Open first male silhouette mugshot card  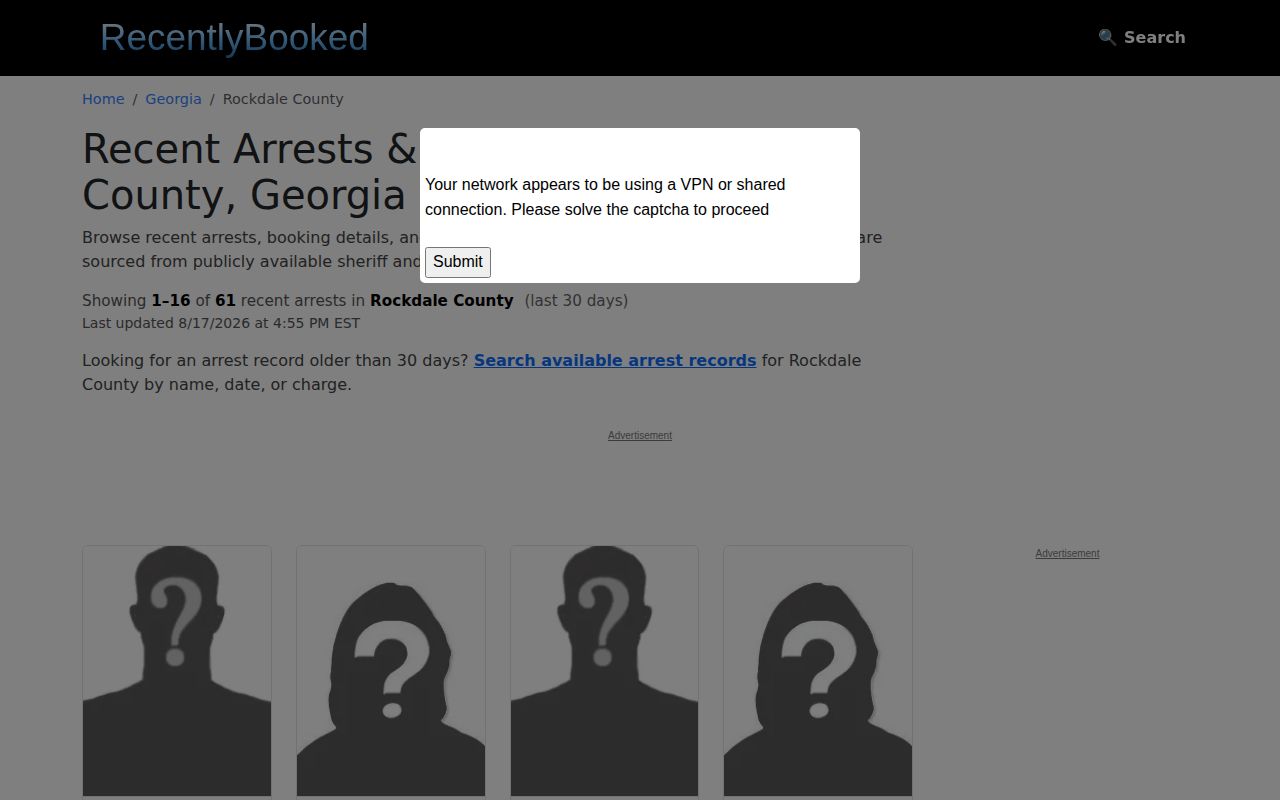tap(177, 671)
